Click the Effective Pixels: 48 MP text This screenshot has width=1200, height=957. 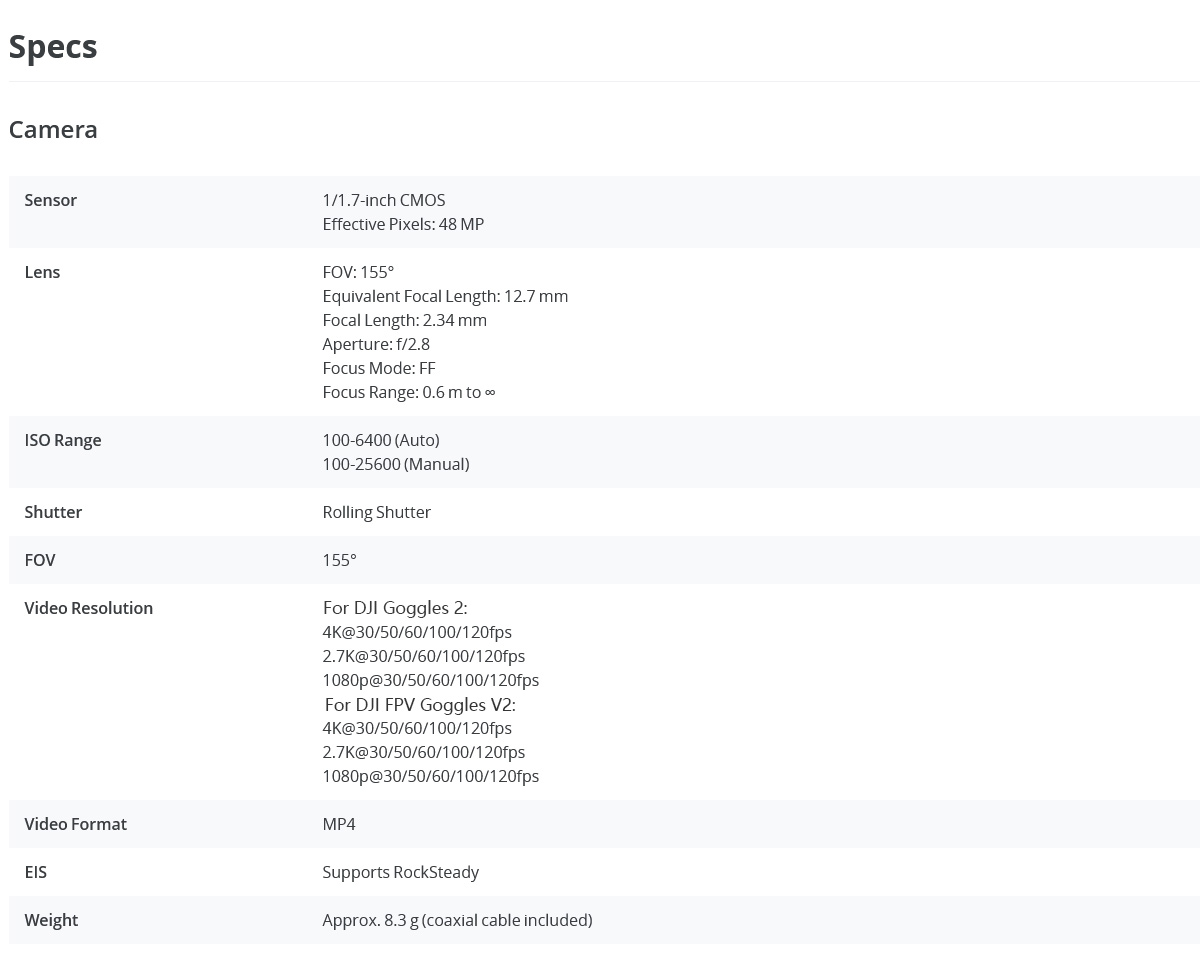point(402,224)
